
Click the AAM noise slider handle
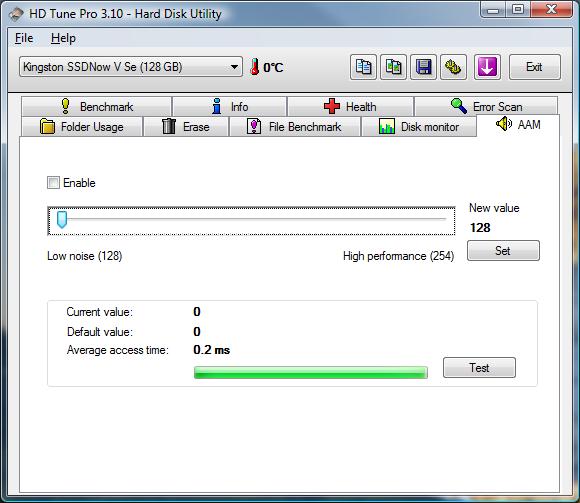[62, 220]
